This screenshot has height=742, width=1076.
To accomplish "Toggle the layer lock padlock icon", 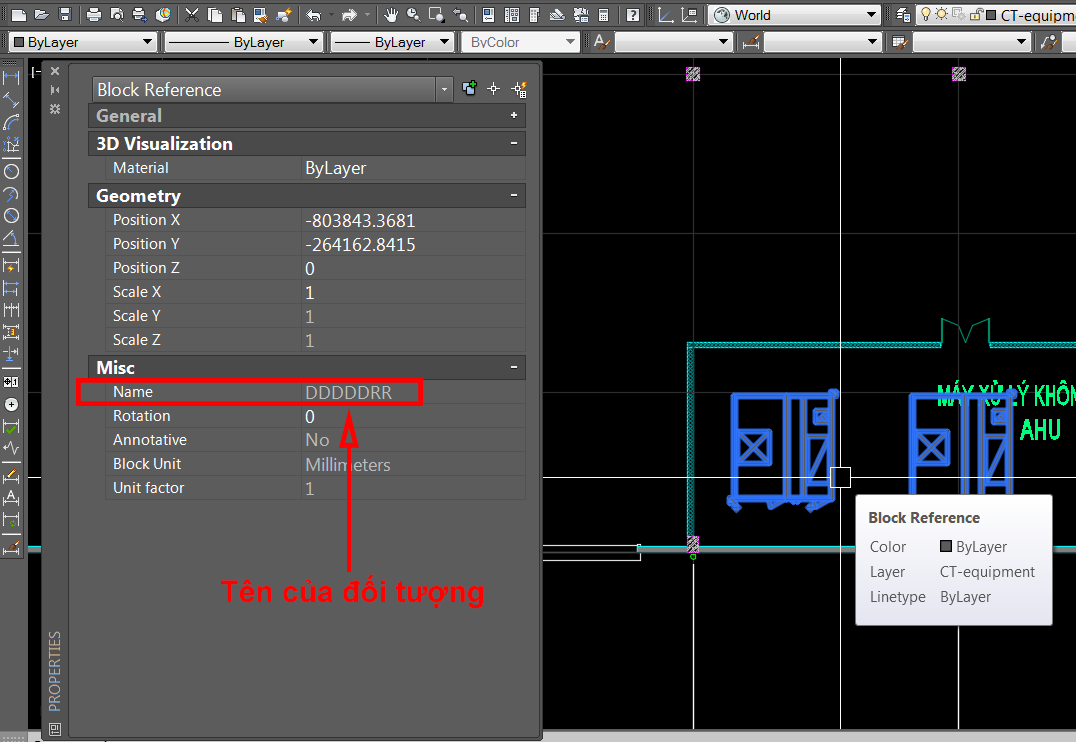I will (x=976, y=15).
